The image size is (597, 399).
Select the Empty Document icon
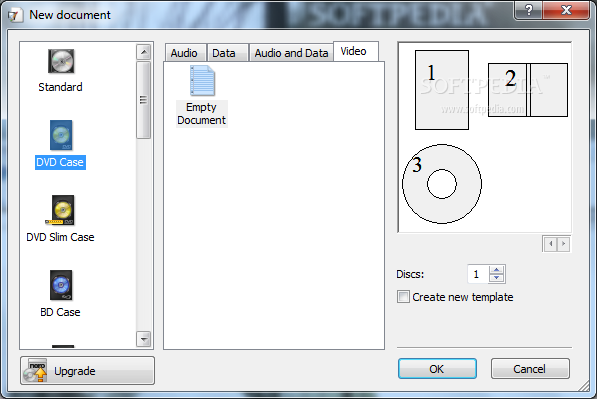tap(202, 81)
